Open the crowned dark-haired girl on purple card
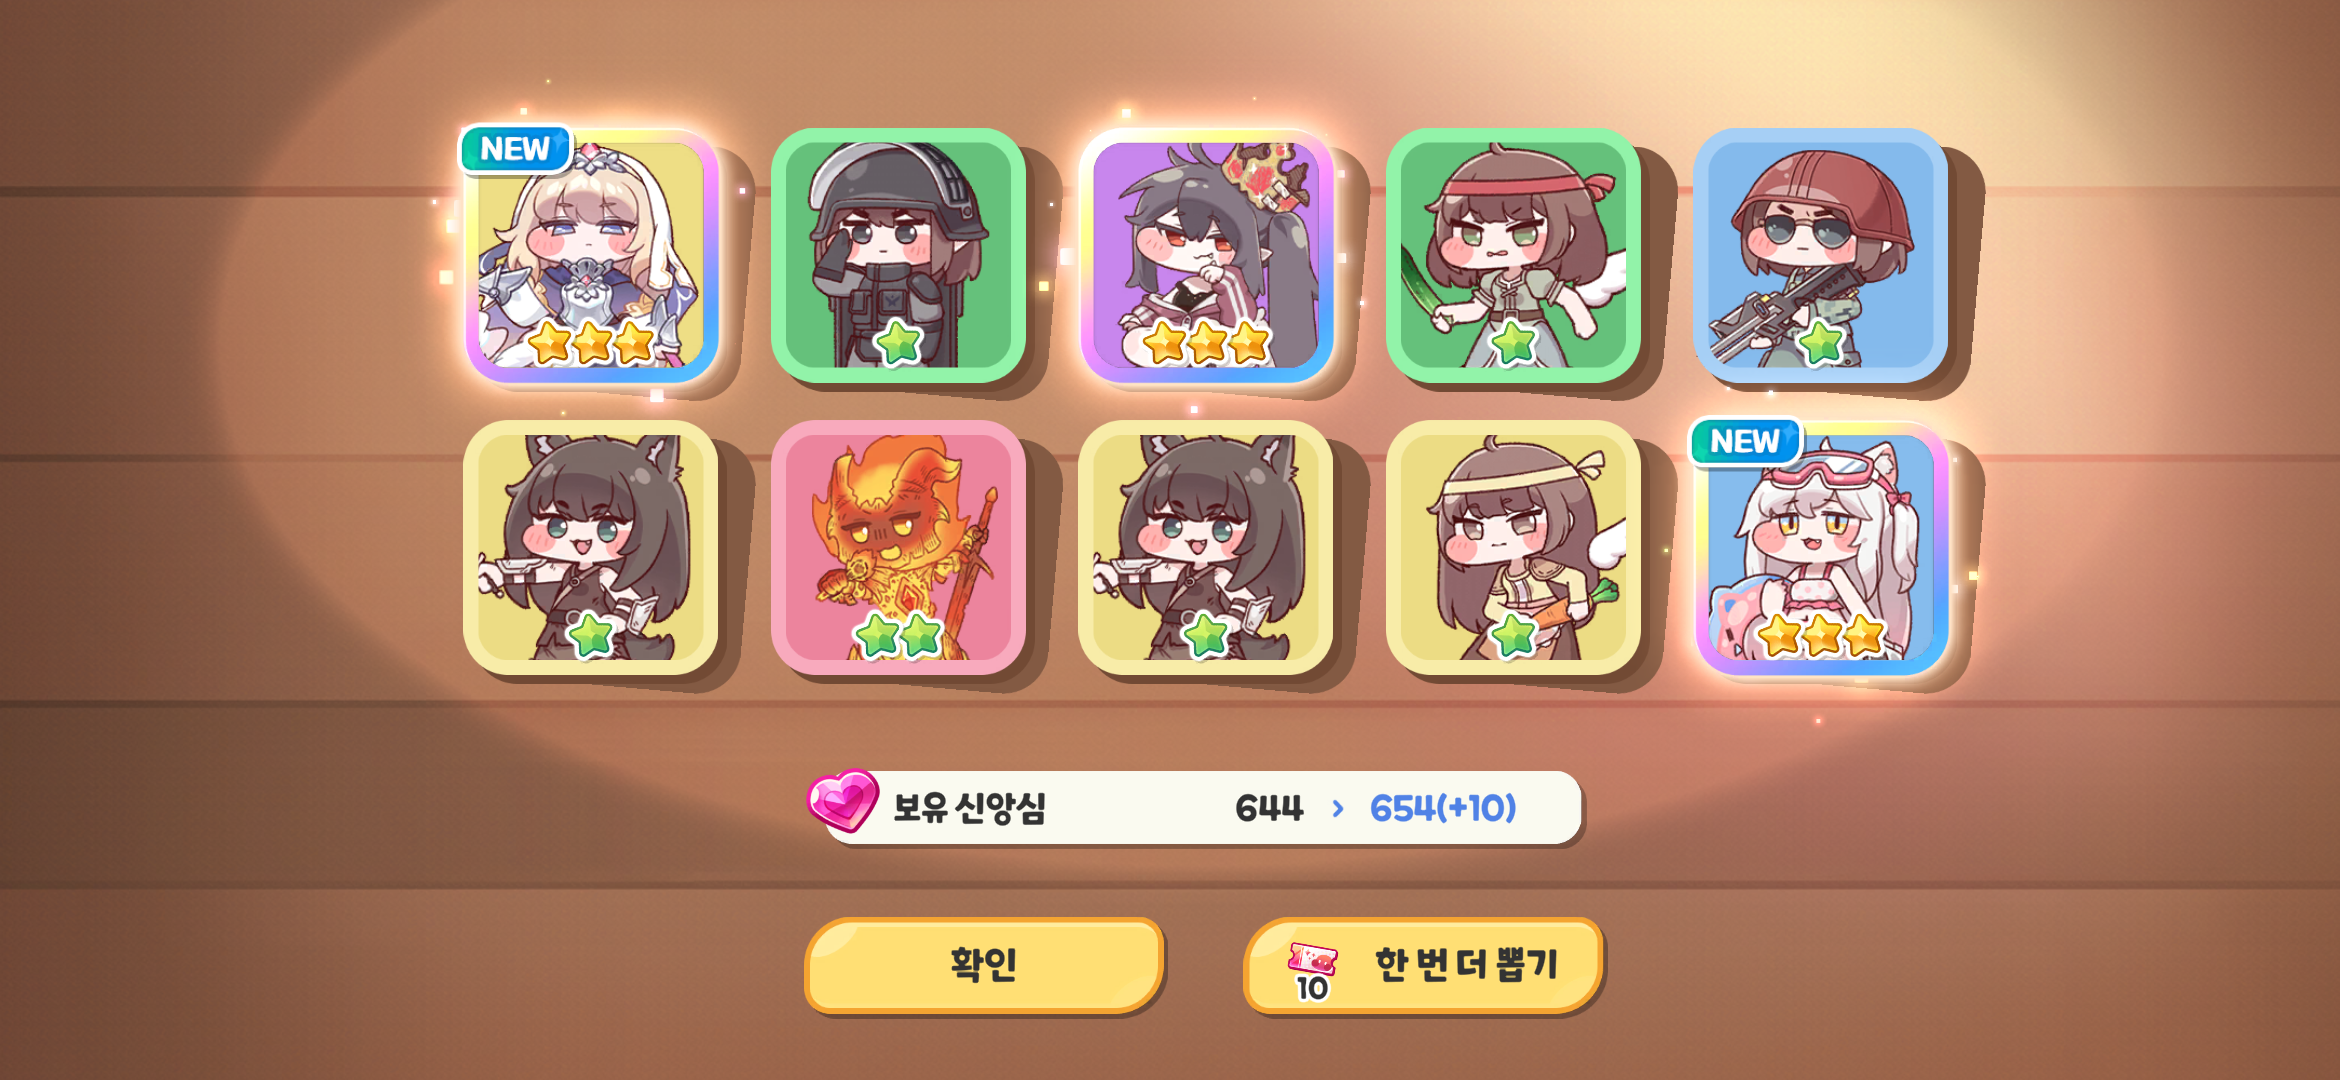The height and width of the screenshot is (1080, 2340). coord(1206,255)
